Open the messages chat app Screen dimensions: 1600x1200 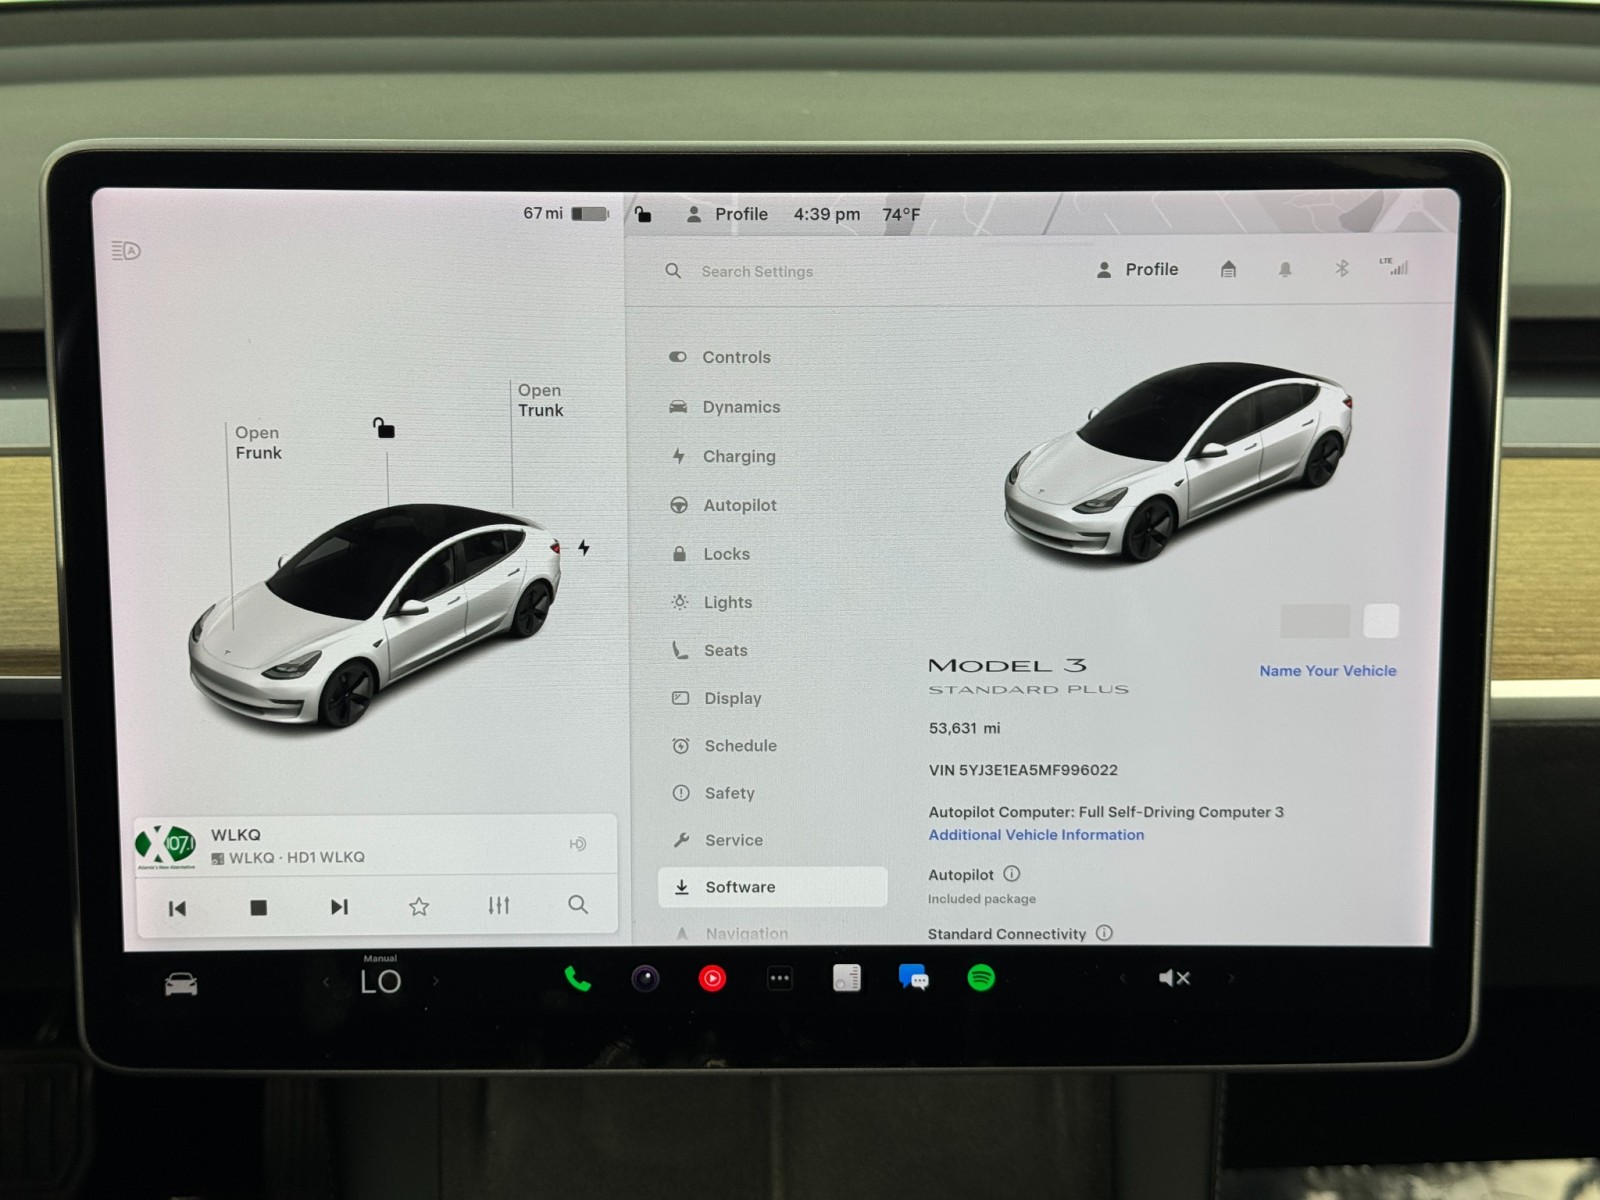(913, 977)
